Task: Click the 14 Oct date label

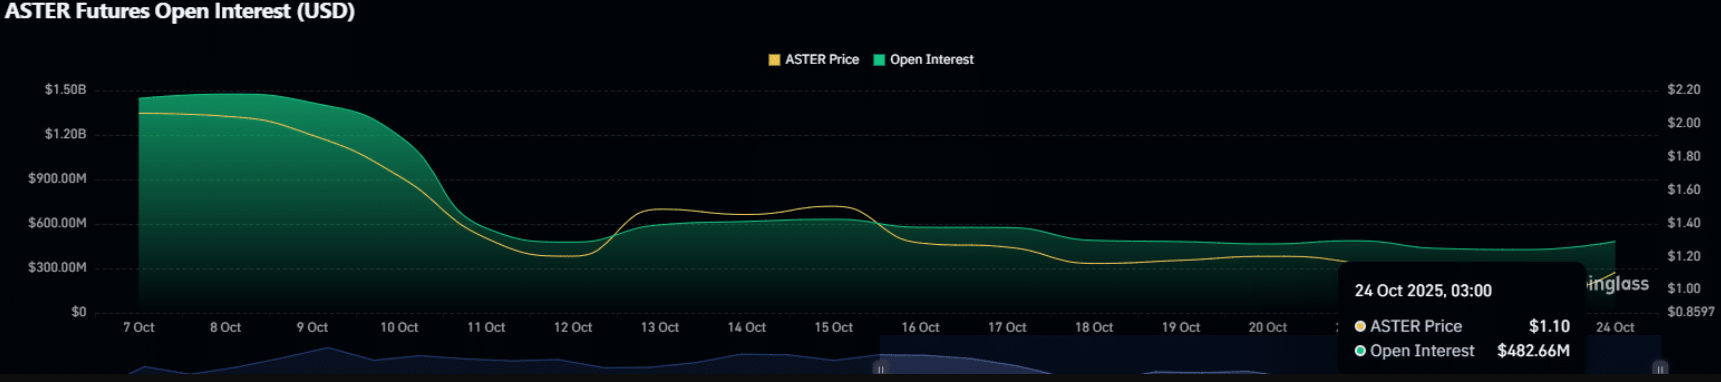Action: [x=747, y=327]
